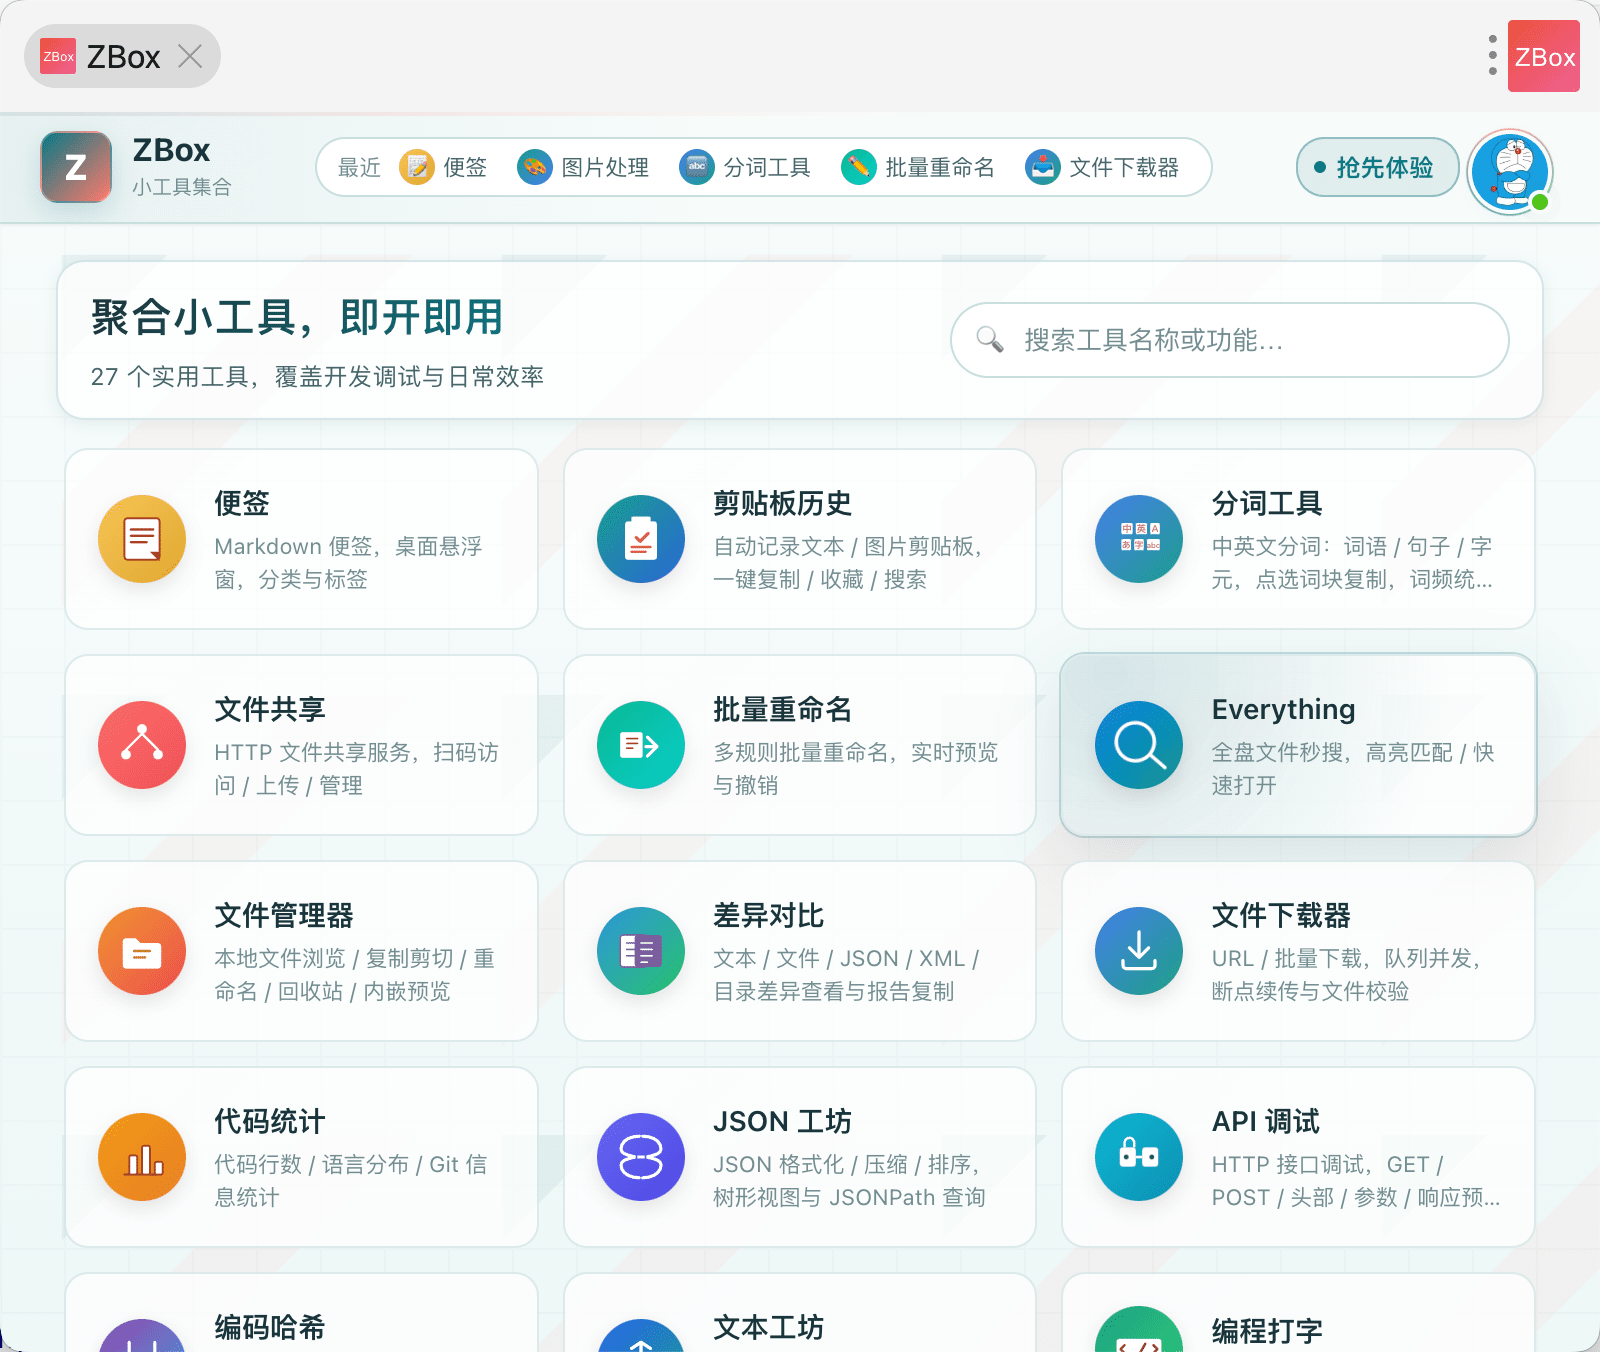This screenshot has width=1600, height=1352.
Task: Click the 文本 / 文件 / JSON / XML description
Action: [x=846, y=975]
